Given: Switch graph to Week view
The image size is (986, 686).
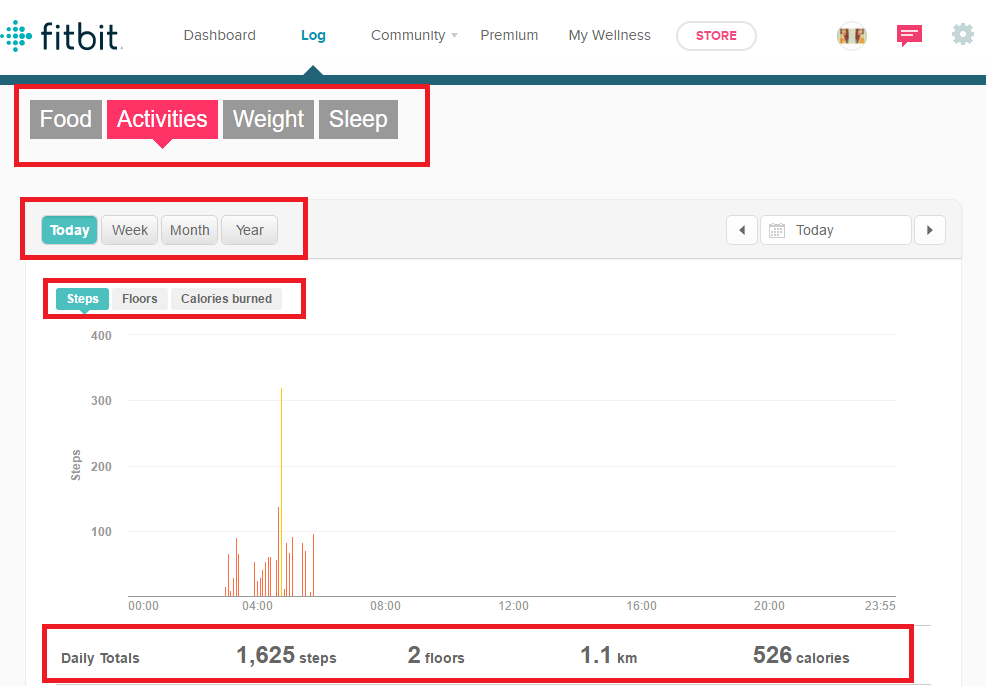Looking at the screenshot, I should (130, 230).
